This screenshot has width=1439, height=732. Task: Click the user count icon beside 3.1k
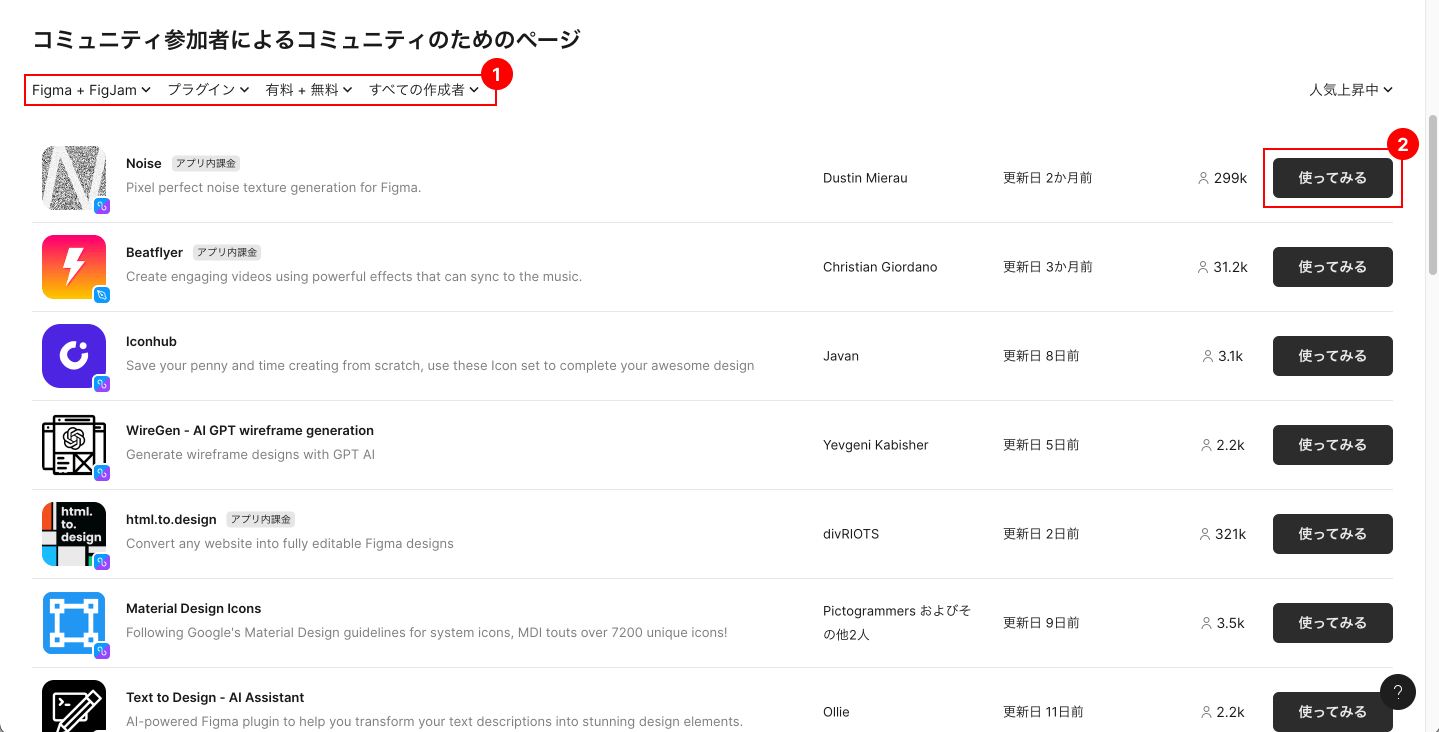[x=1208, y=356]
